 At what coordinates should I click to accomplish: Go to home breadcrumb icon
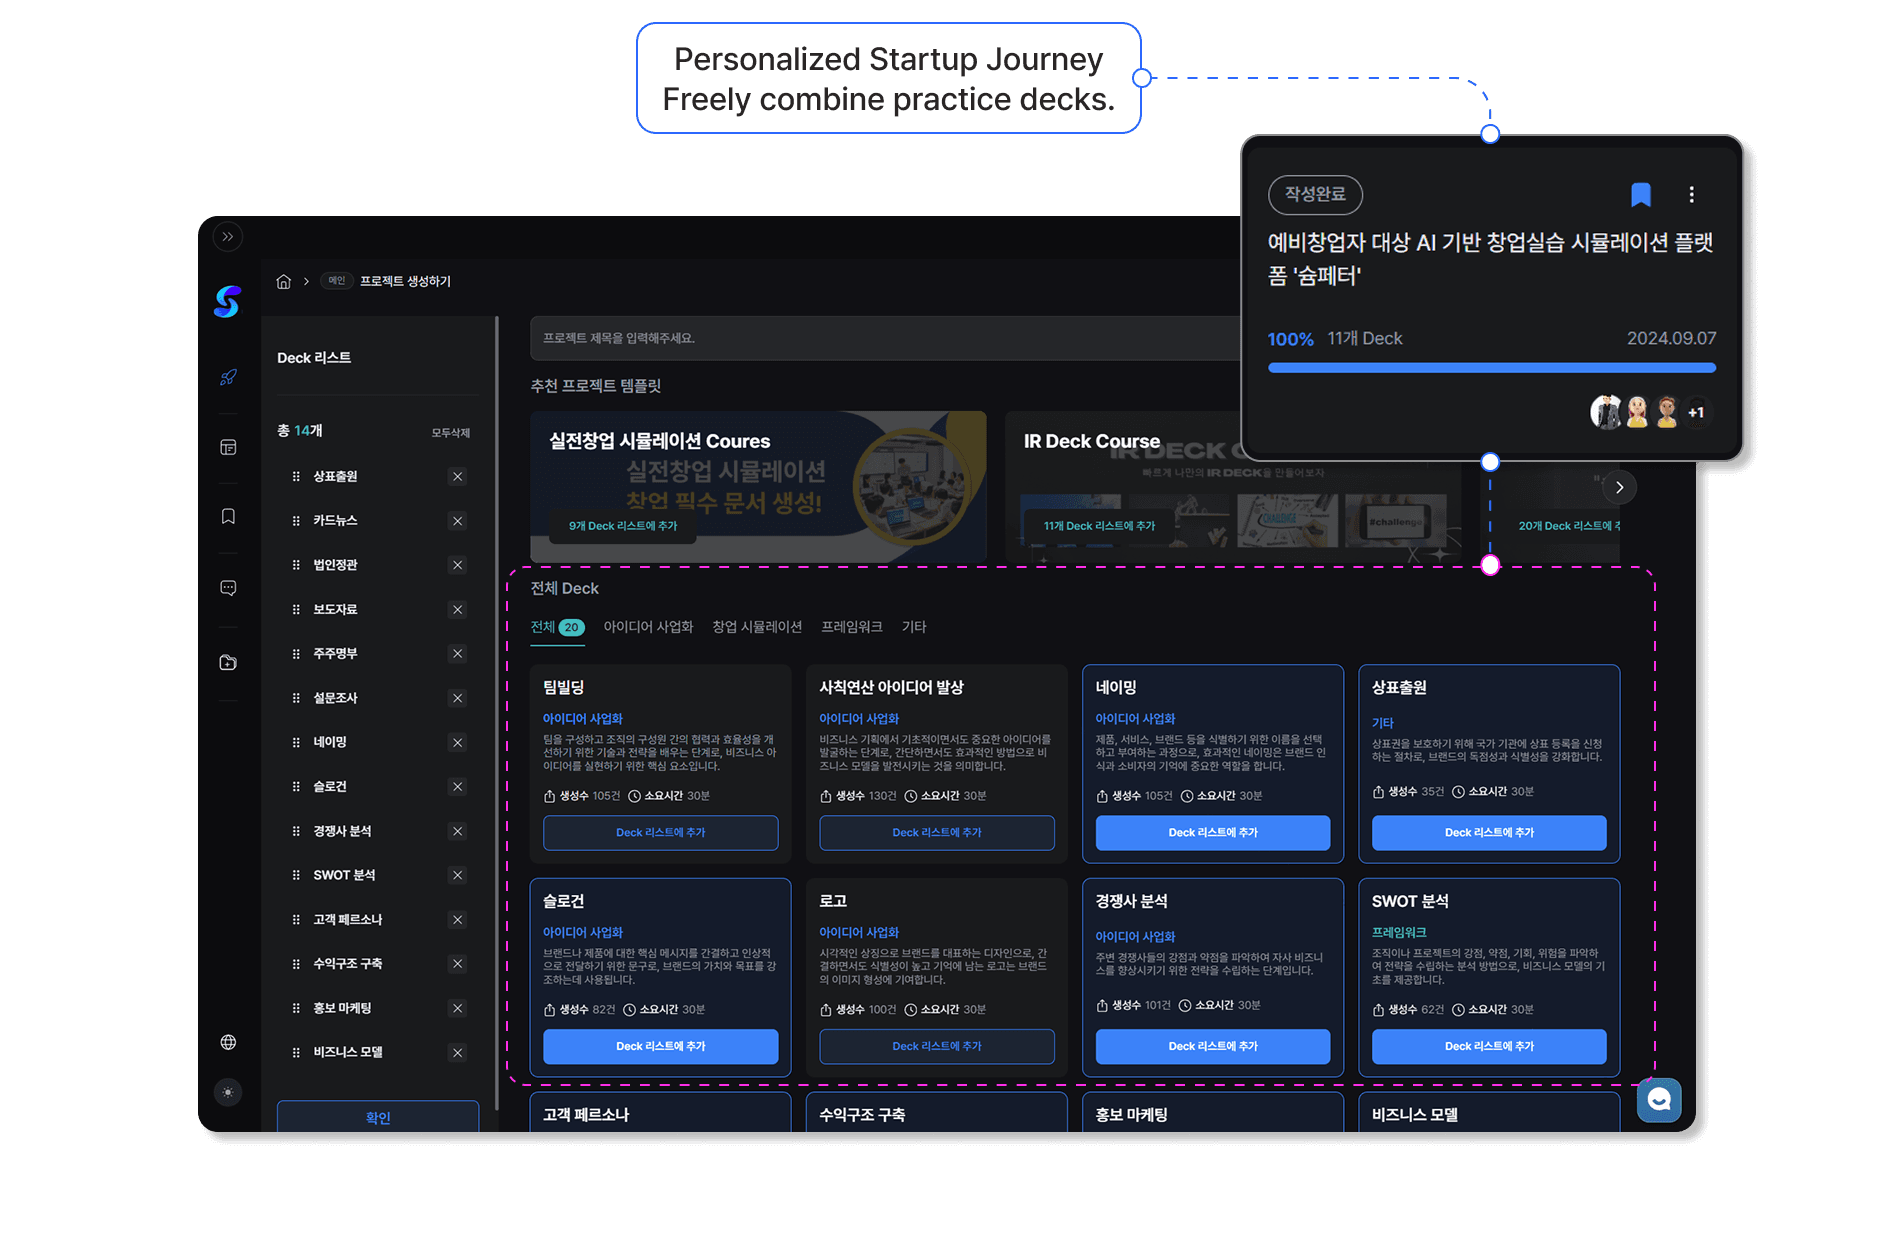click(x=284, y=281)
